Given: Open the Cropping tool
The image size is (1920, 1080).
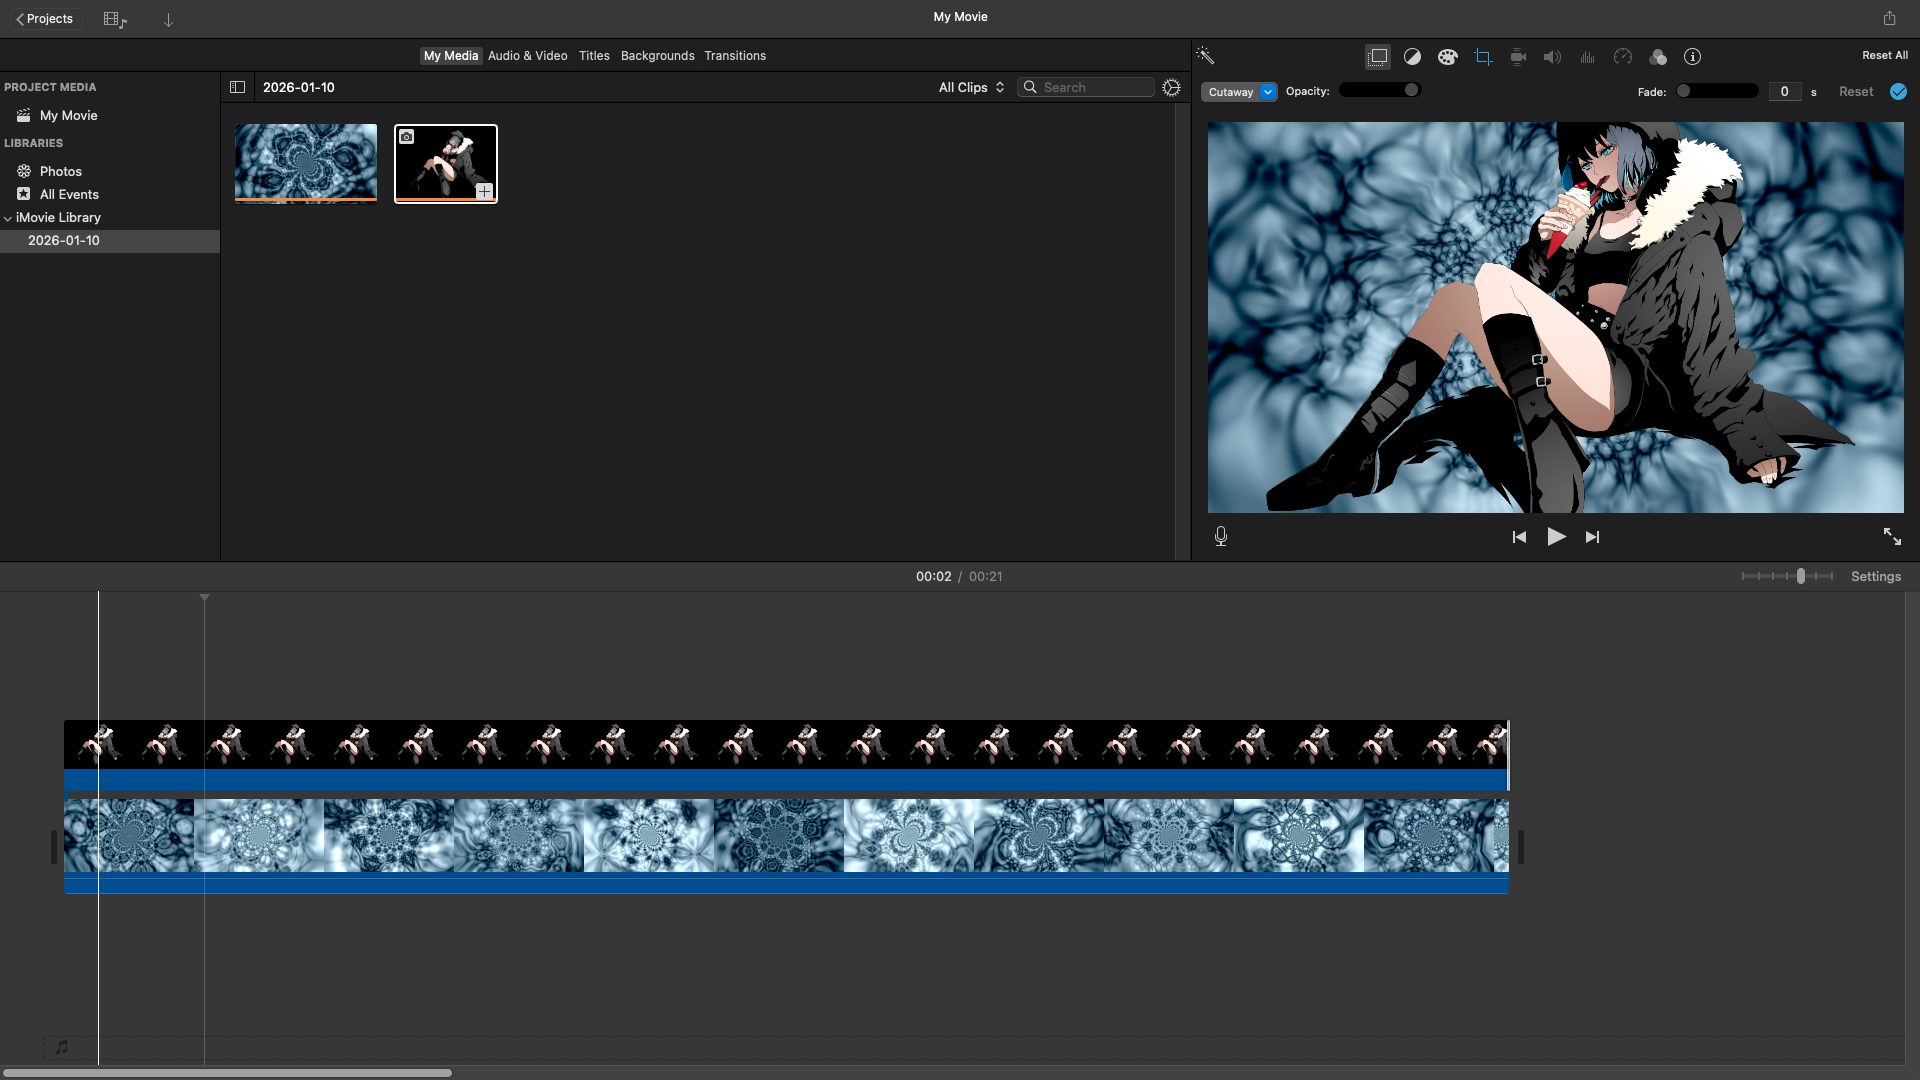Looking at the screenshot, I should [x=1483, y=57].
